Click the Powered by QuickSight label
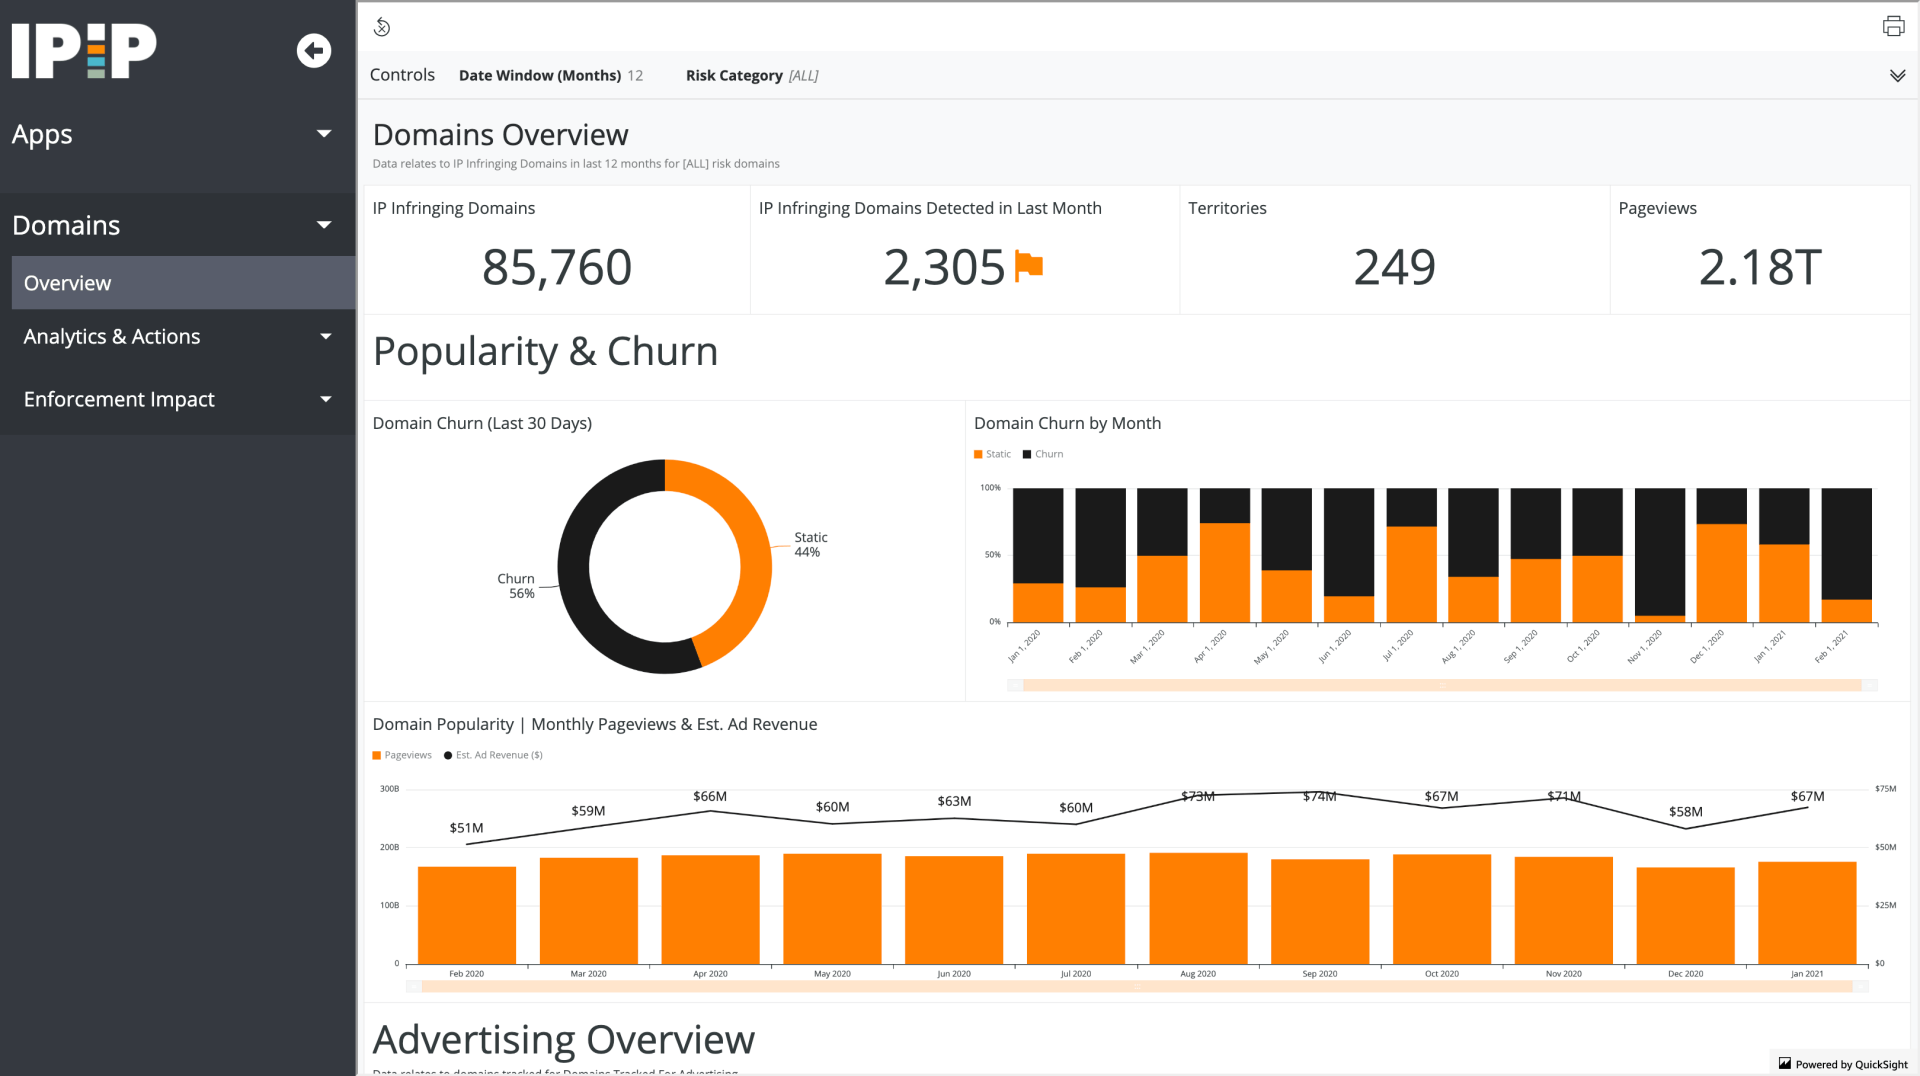Image resolution: width=1920 pixels, height=1076 pixels. click(1851, 1064)
